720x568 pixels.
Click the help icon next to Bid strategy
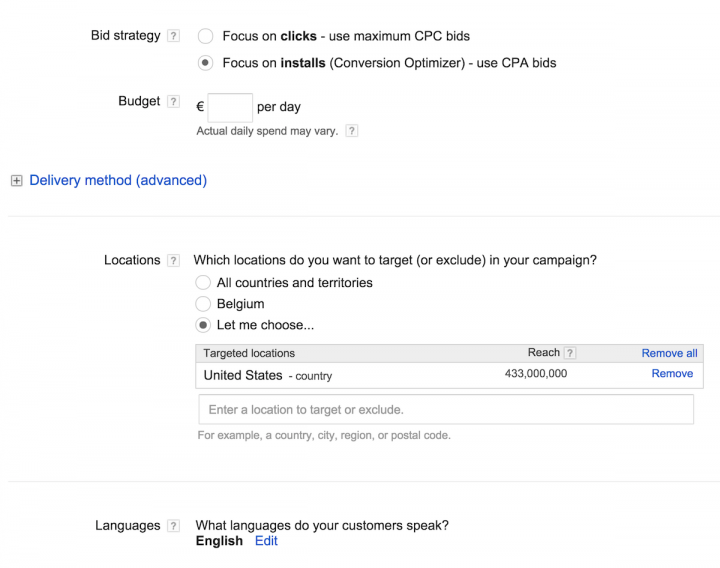[x=174, y=36]
